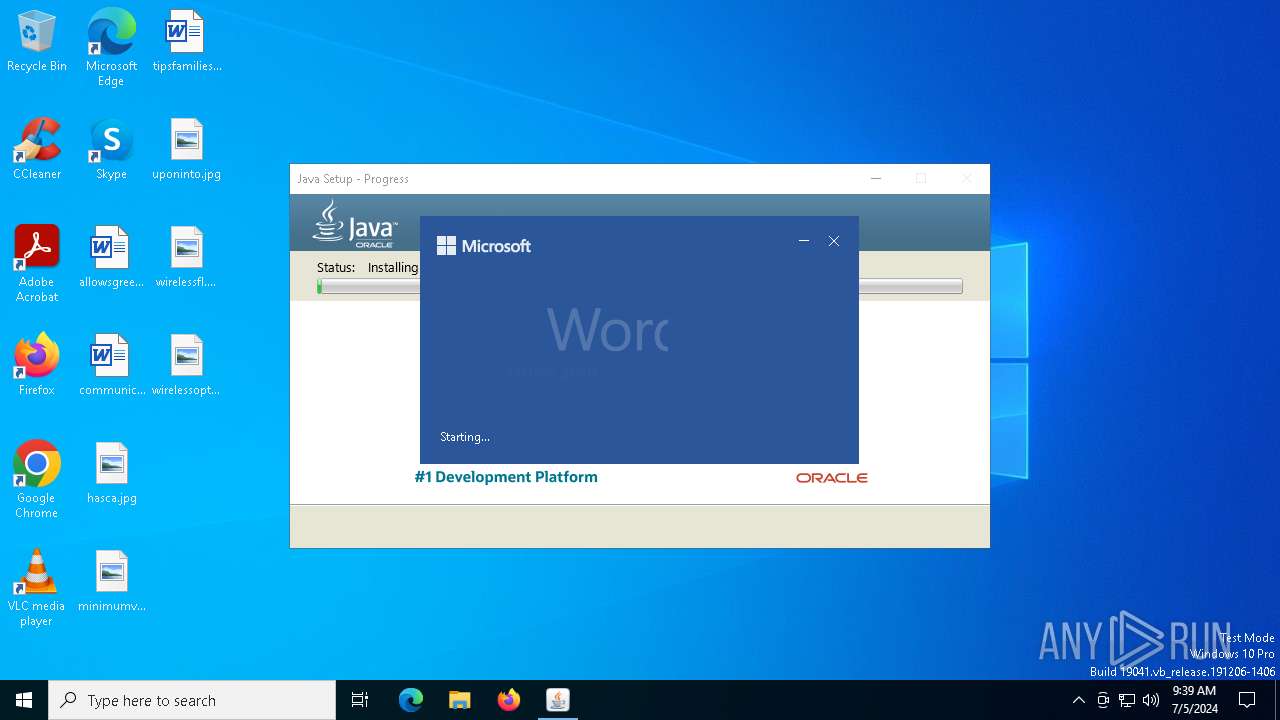Screen dimensions: 1280x720
Task: Open the volume control tray icon
Action: (x=1151, y=700)
